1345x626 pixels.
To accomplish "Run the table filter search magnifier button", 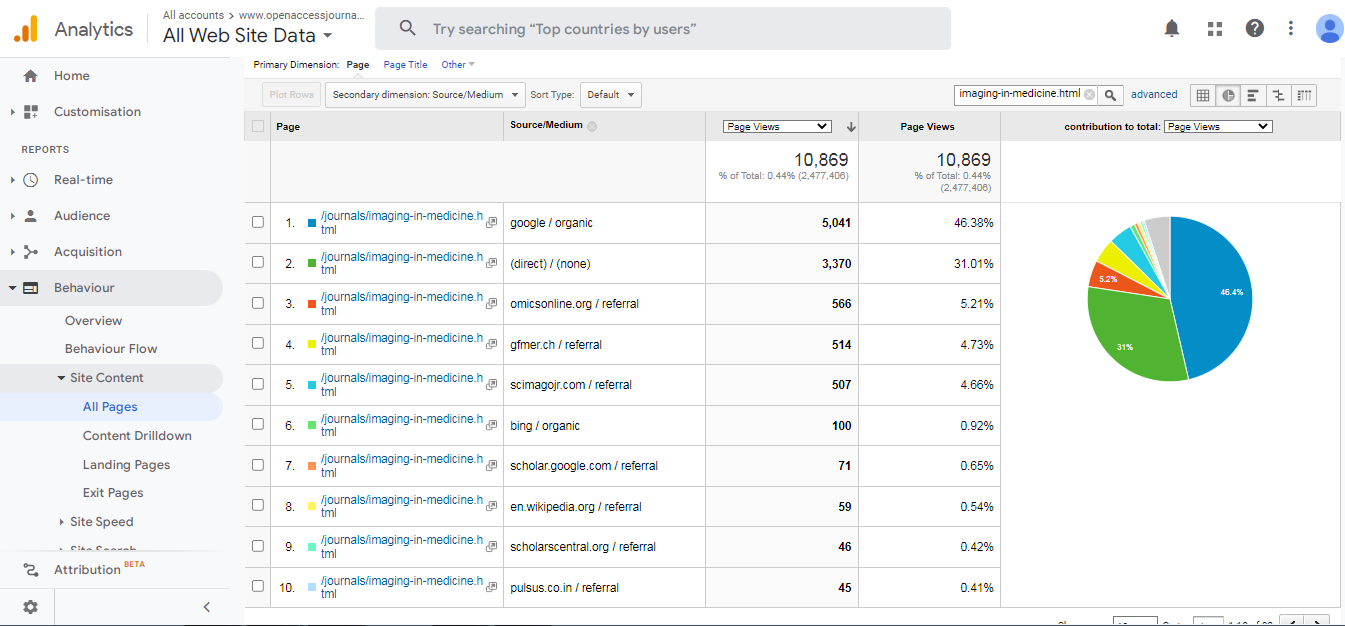I will (x=1110, y=95).
